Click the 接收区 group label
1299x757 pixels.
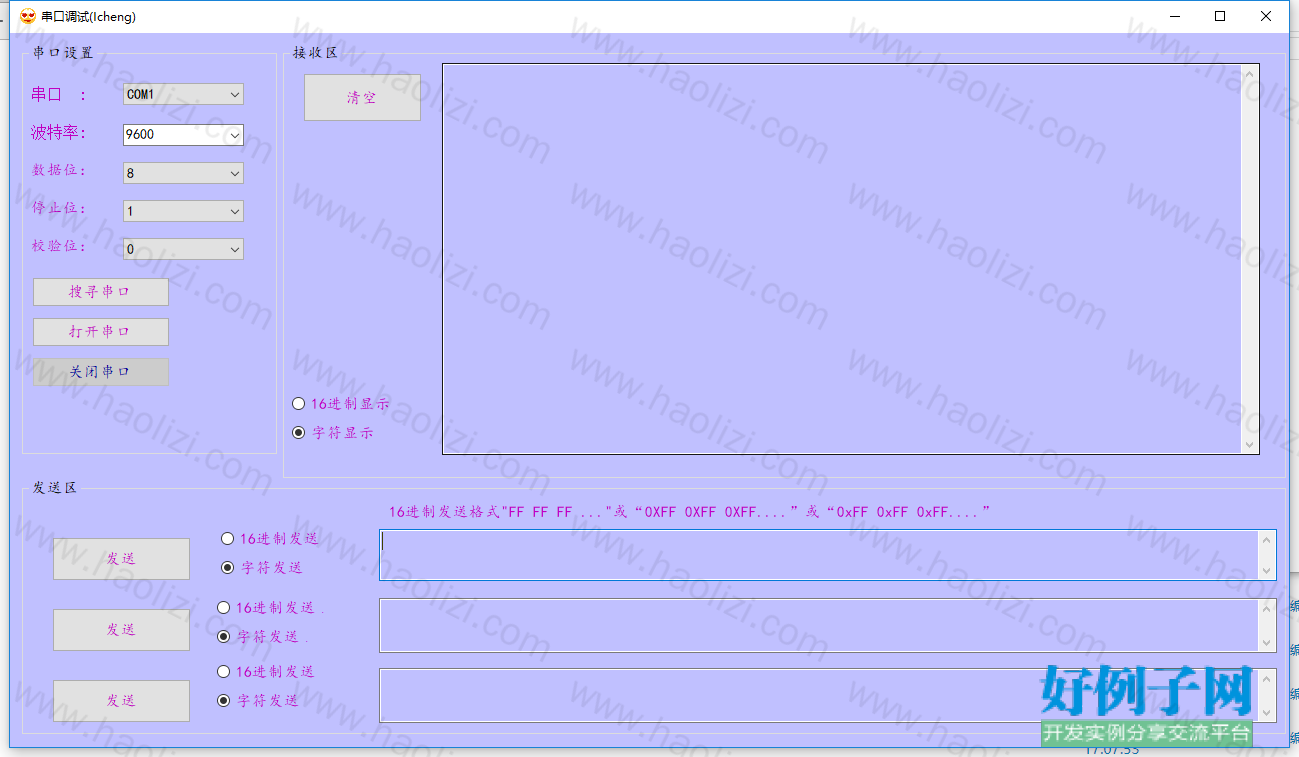click(315, 53)
